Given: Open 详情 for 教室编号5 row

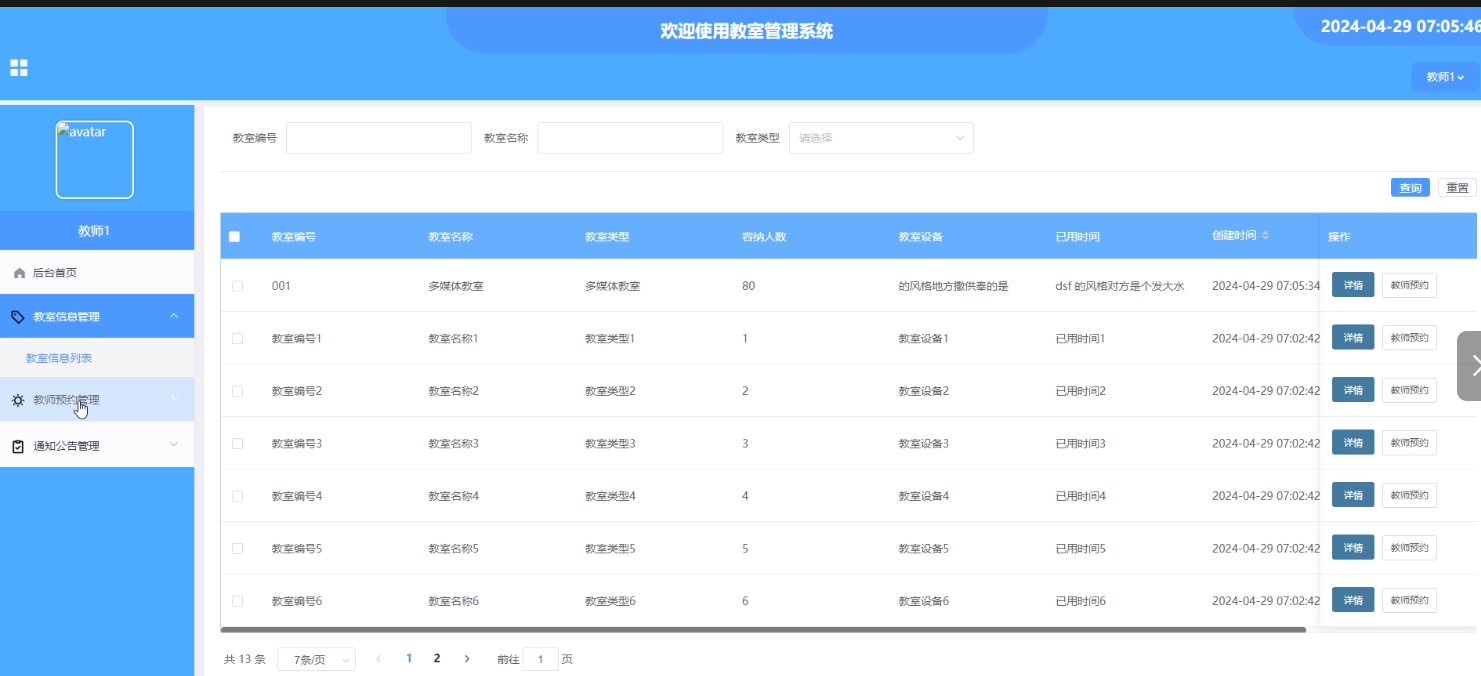Looking at the screenshot, I should pos(1353,547).
